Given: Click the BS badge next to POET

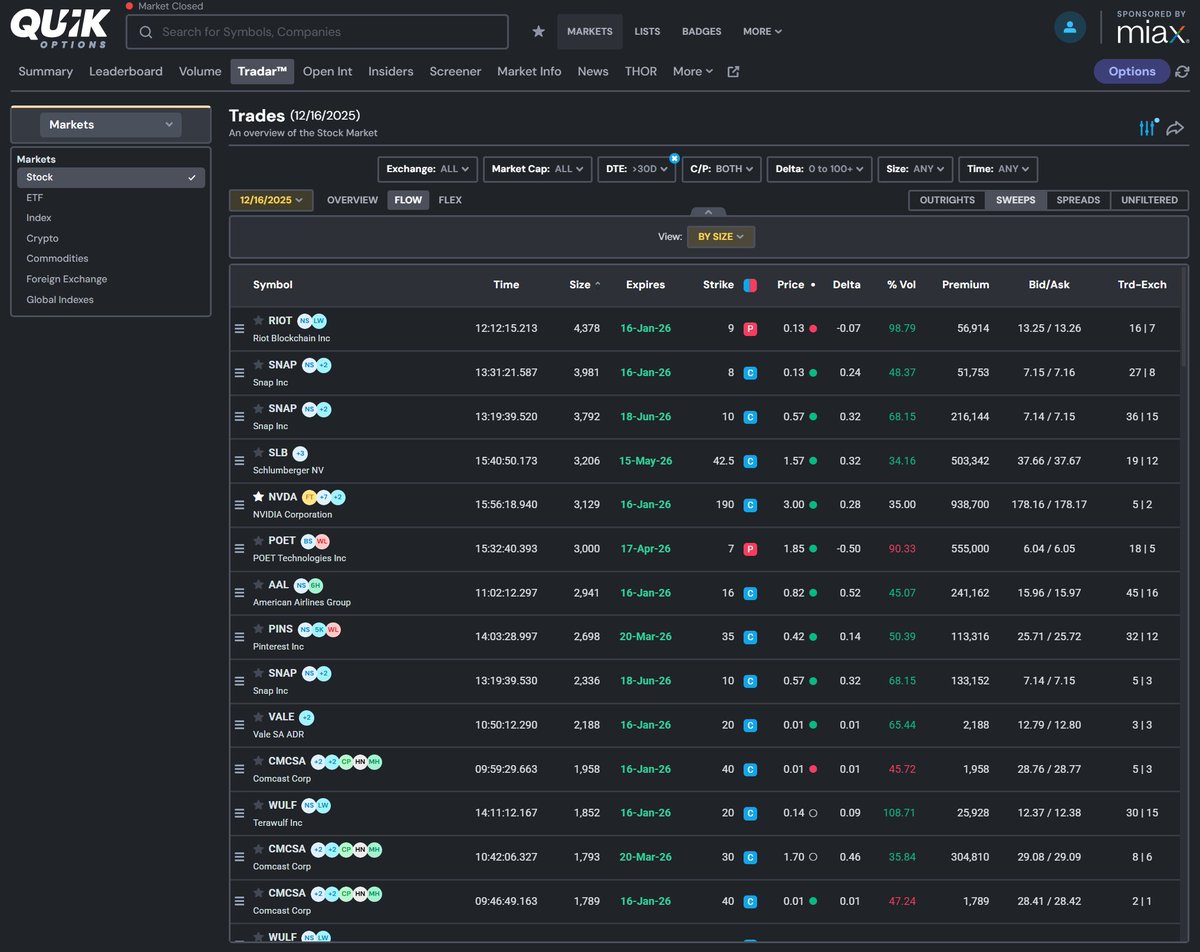Looking at the screenshot, I should [x=308, y=541].
